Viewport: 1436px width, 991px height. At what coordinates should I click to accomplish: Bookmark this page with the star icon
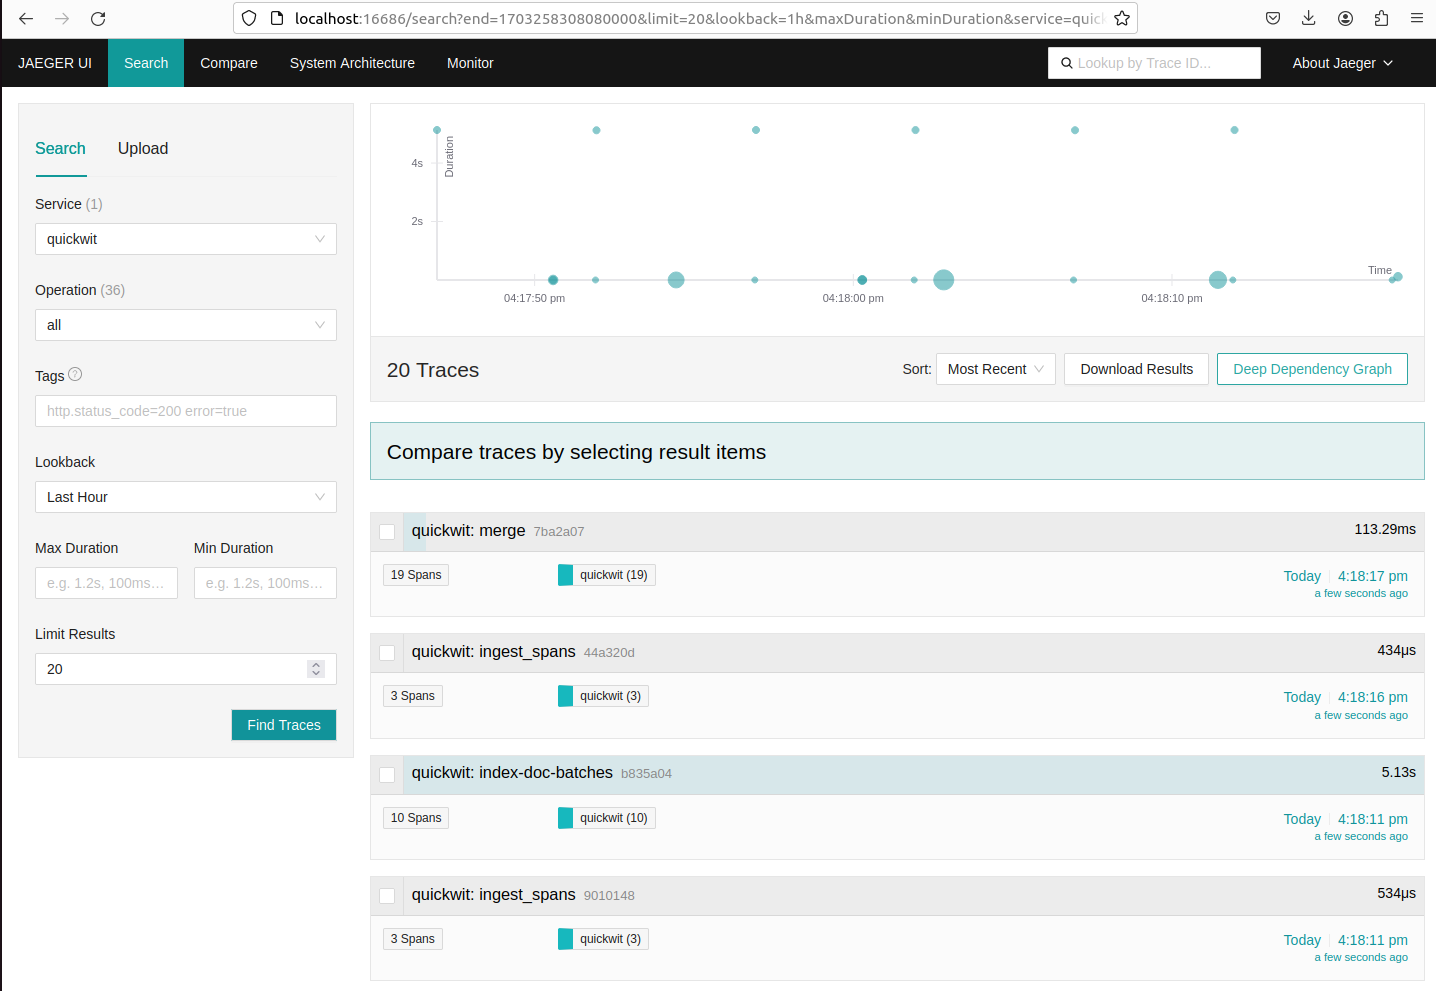coord(1122,18)
